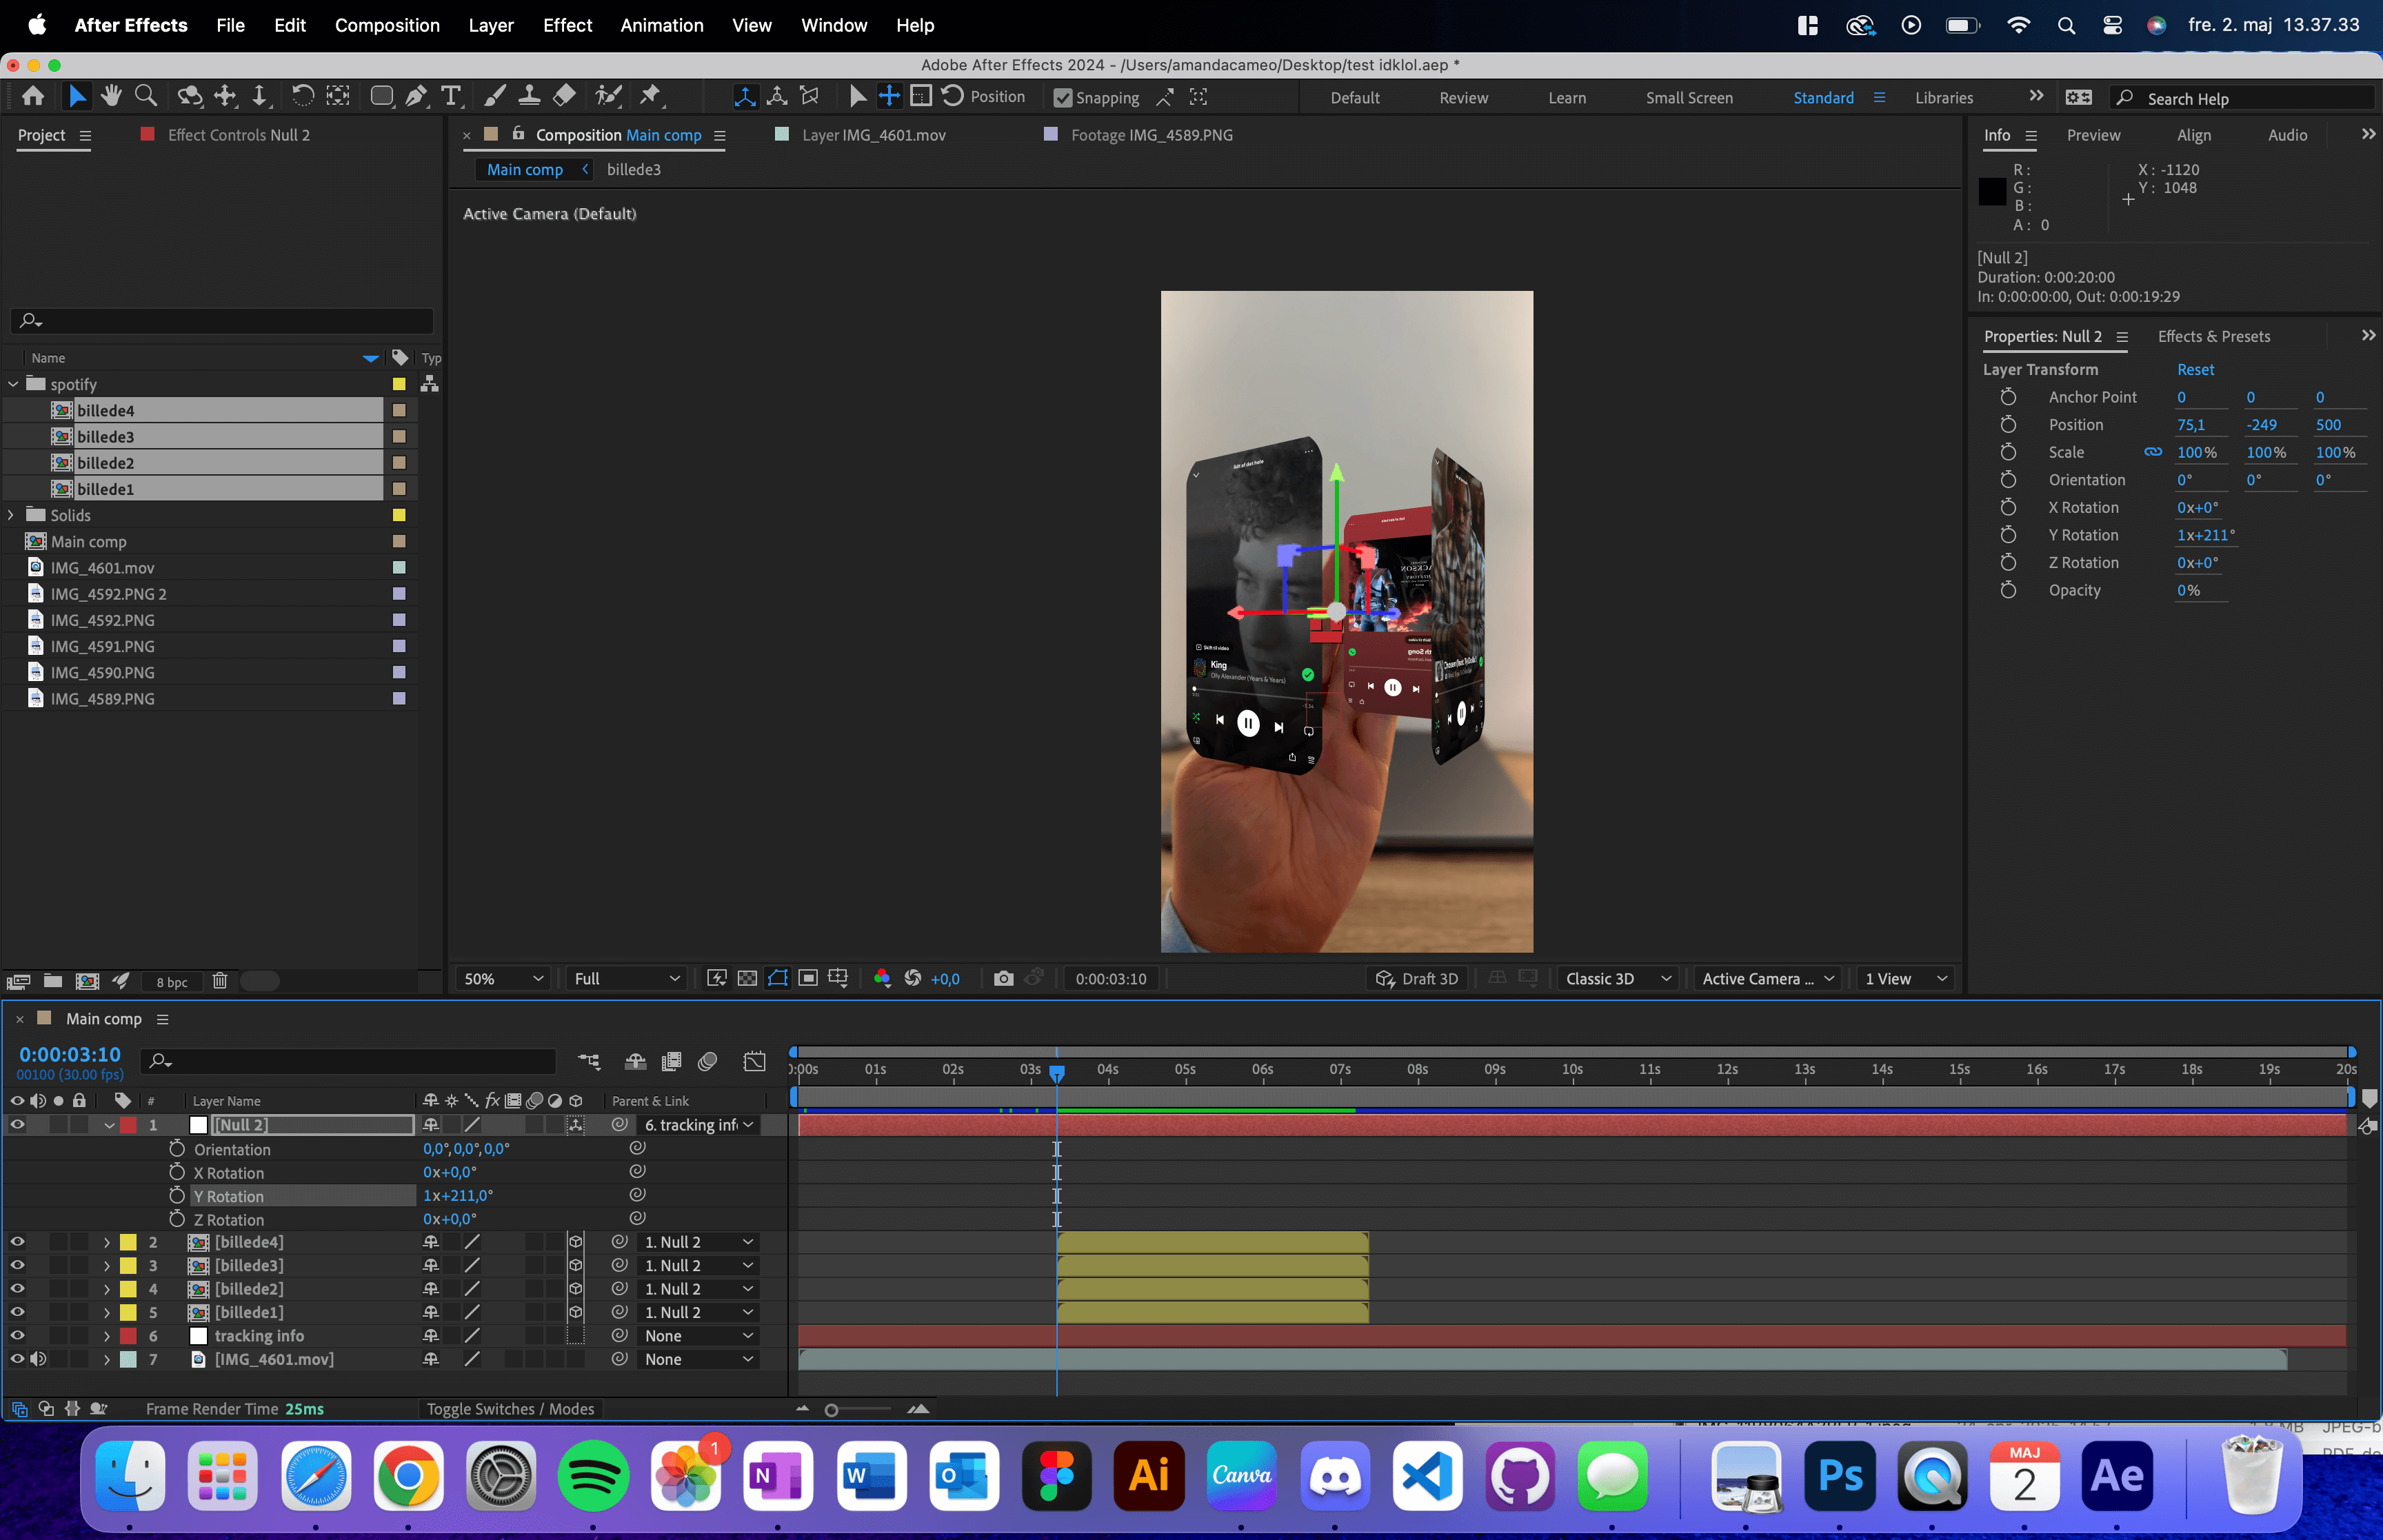
Task: Click the Puppet Pin tool
Action: pos(651,96)
